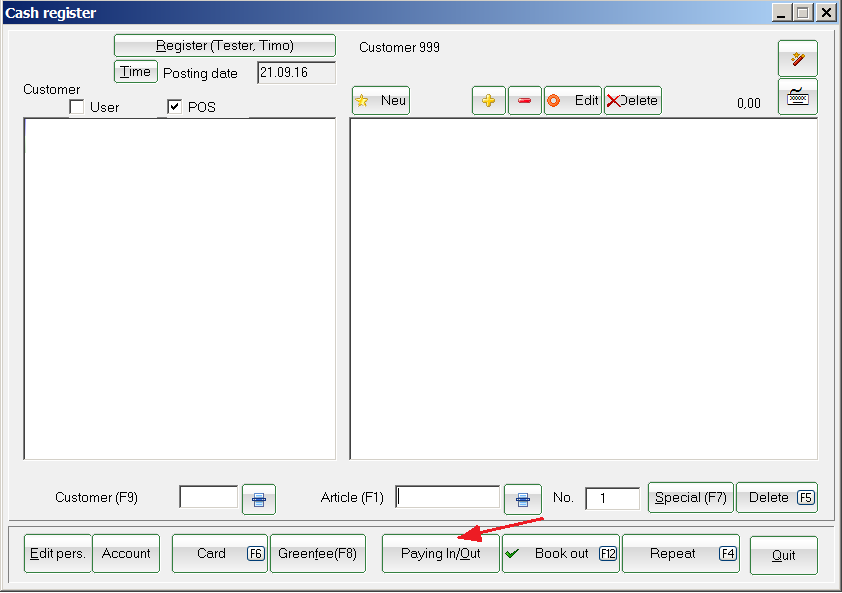Click the Time button
842x593 pixels.
(x=135, y=71)
